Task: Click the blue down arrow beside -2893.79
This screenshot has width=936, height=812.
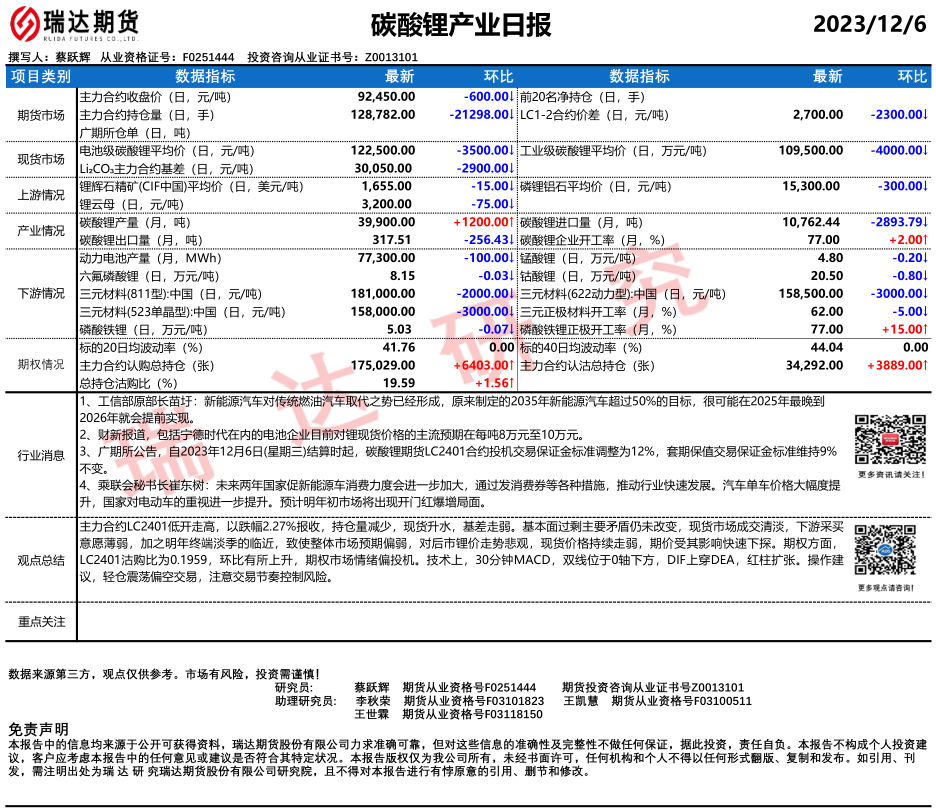Action: pyautogui.click(x=924, y=221)
